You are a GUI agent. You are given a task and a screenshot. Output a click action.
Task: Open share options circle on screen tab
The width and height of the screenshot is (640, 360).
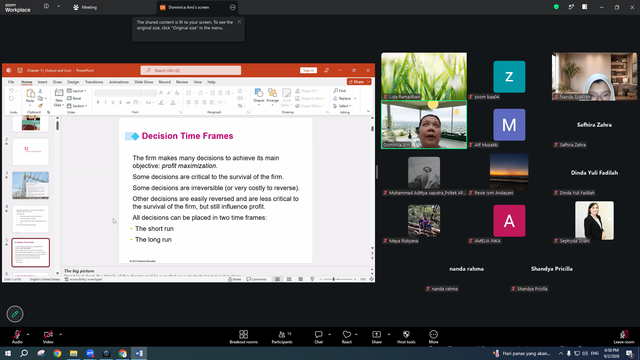coord(232,7)
